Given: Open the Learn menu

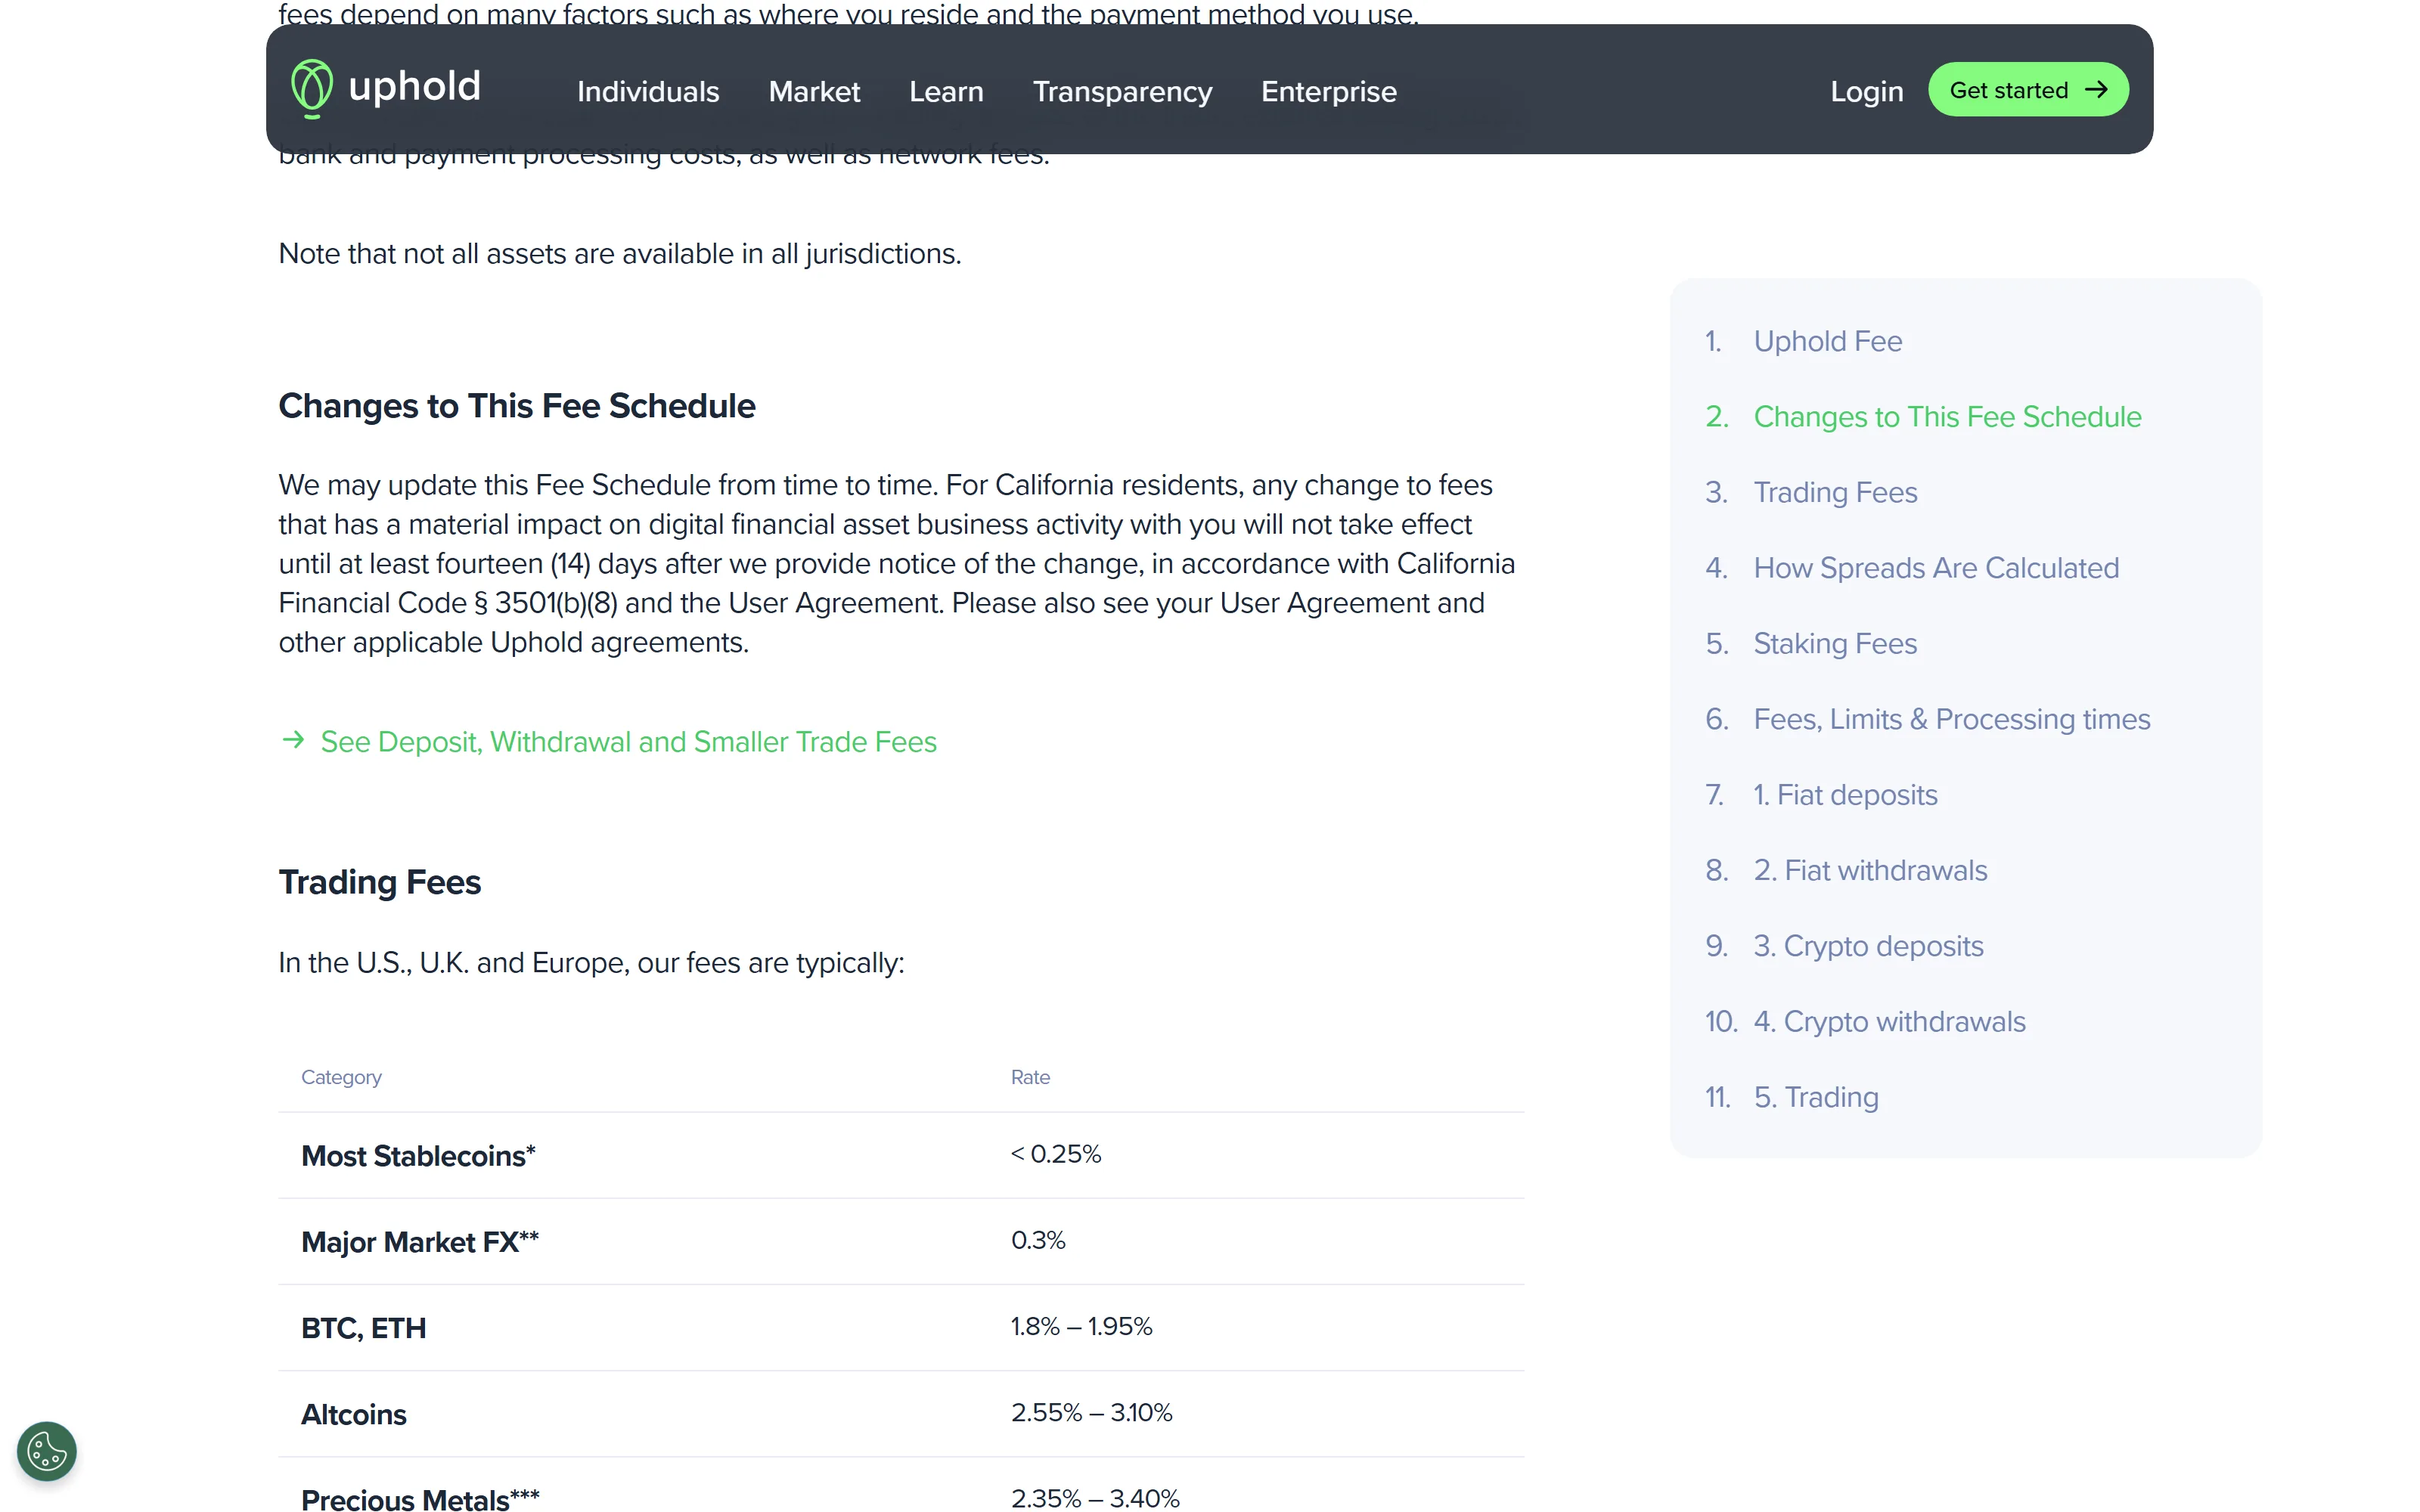Looking at the screenshot, I should pyautogui.click(x=946, y=92).
